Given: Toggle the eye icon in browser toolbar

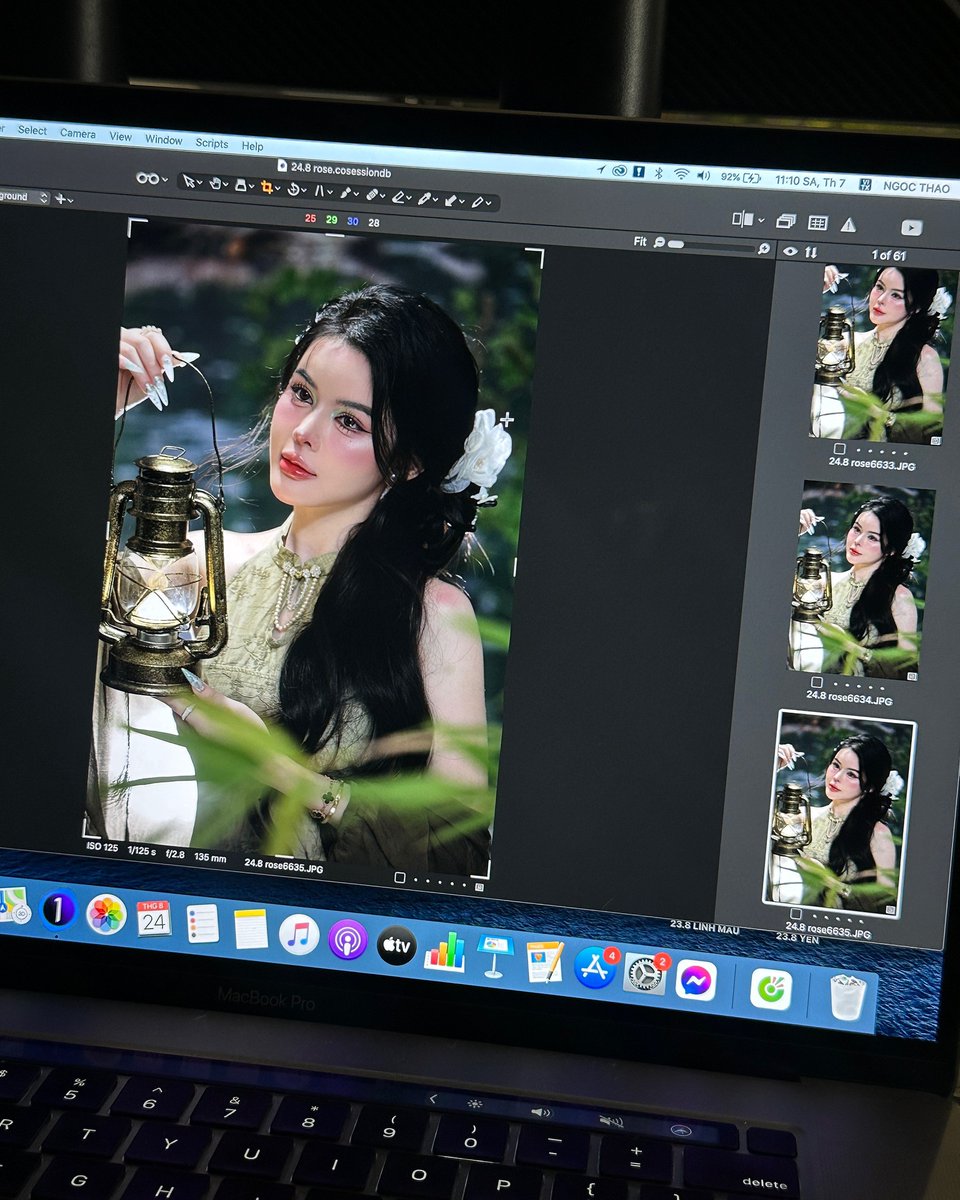Looking at the screenshot, I should pyautogui.click(x=790, y=252).
